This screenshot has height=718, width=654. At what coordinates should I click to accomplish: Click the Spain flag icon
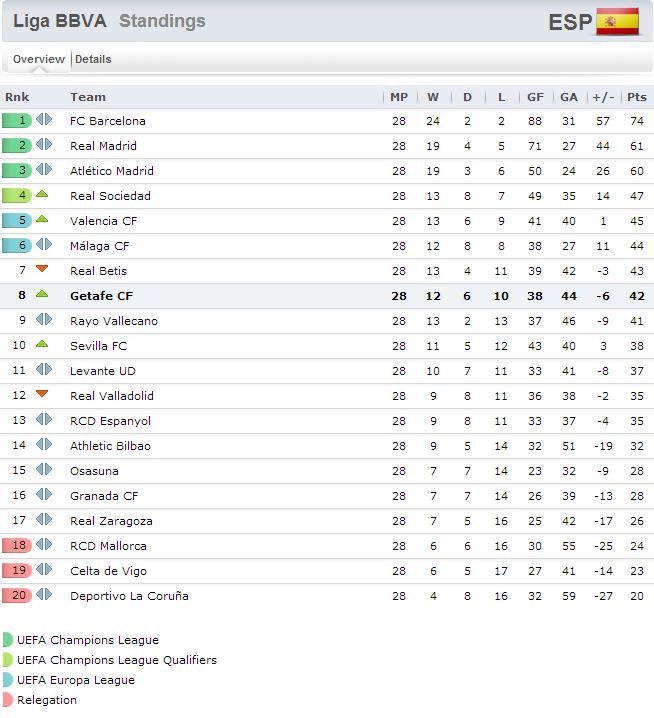pyautogui.click(x=617, y=21)
